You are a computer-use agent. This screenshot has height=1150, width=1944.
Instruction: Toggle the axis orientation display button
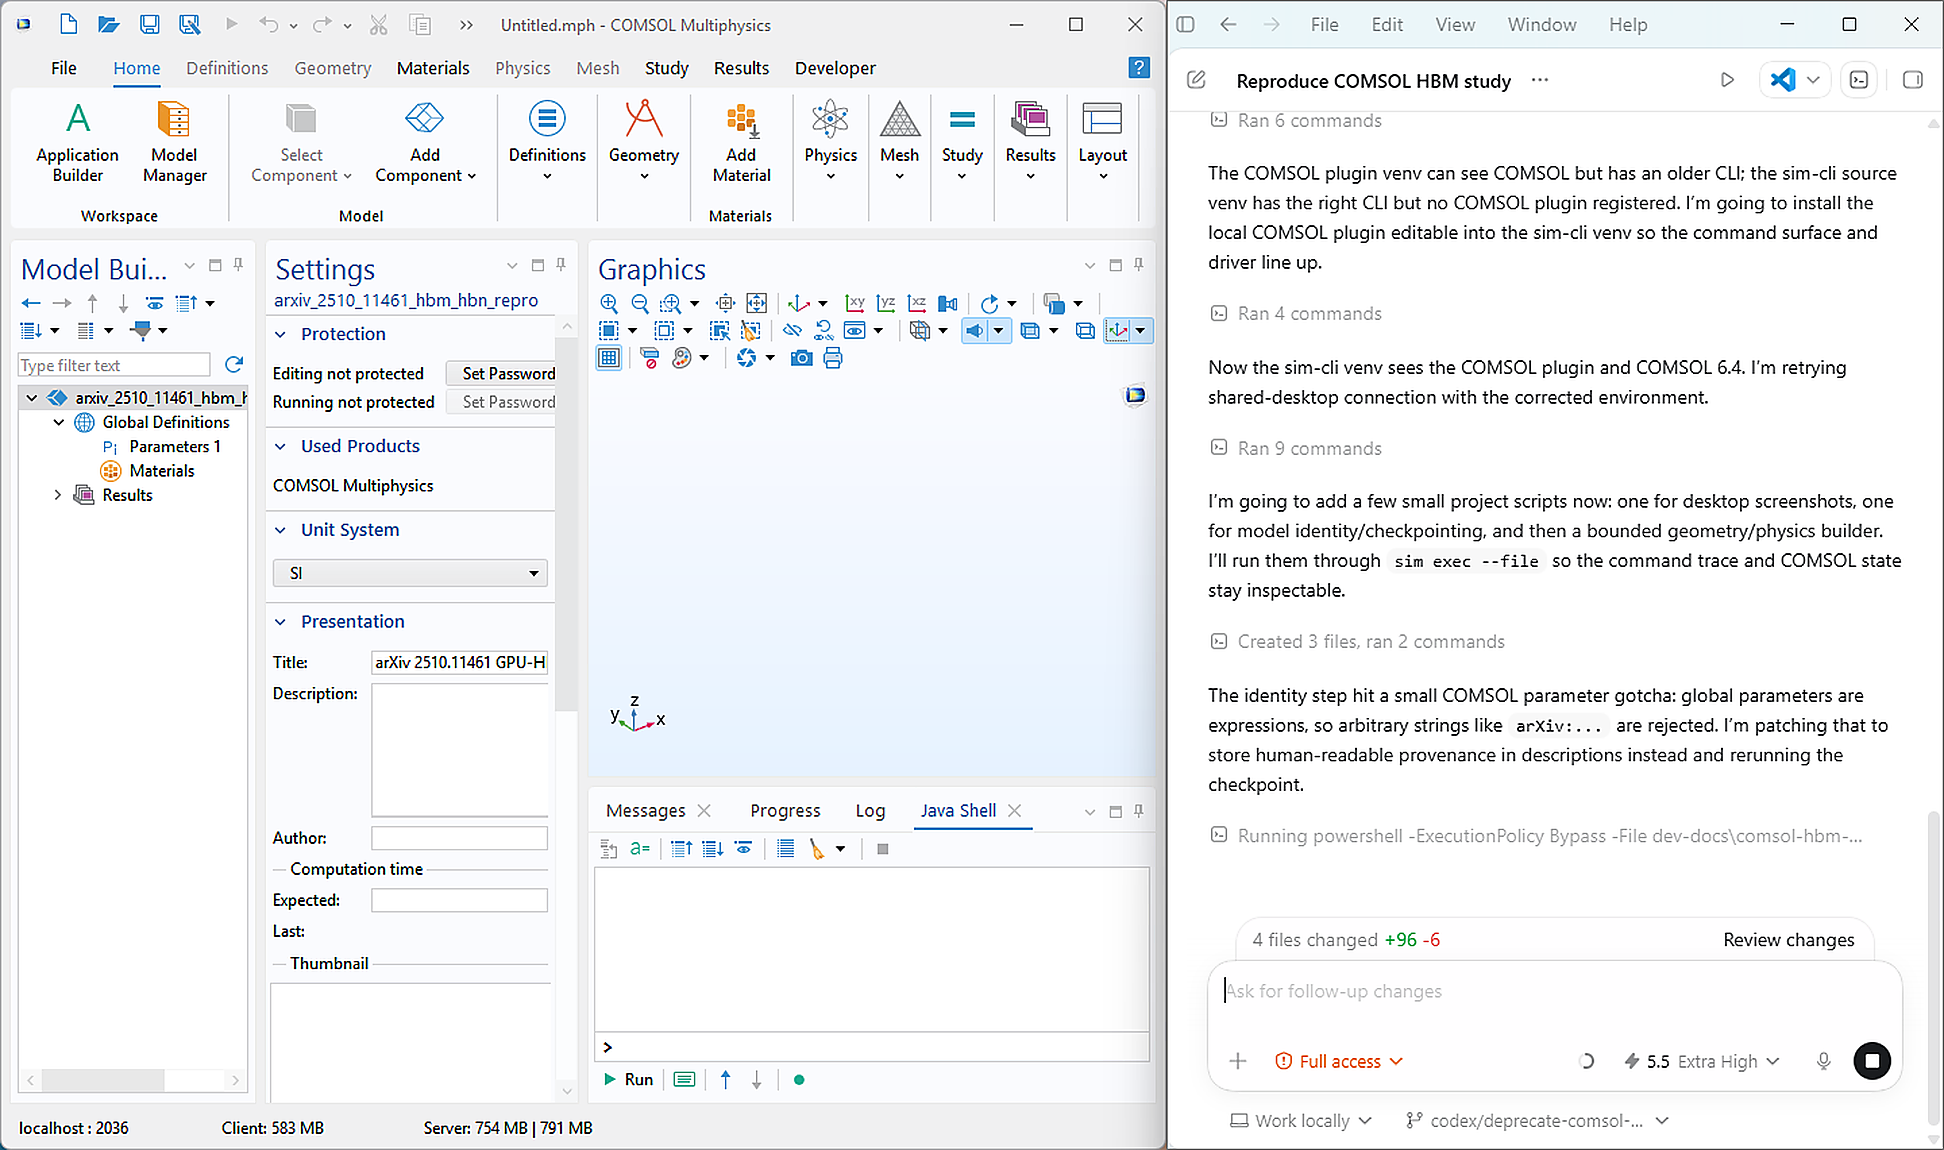click(1117, 330)
